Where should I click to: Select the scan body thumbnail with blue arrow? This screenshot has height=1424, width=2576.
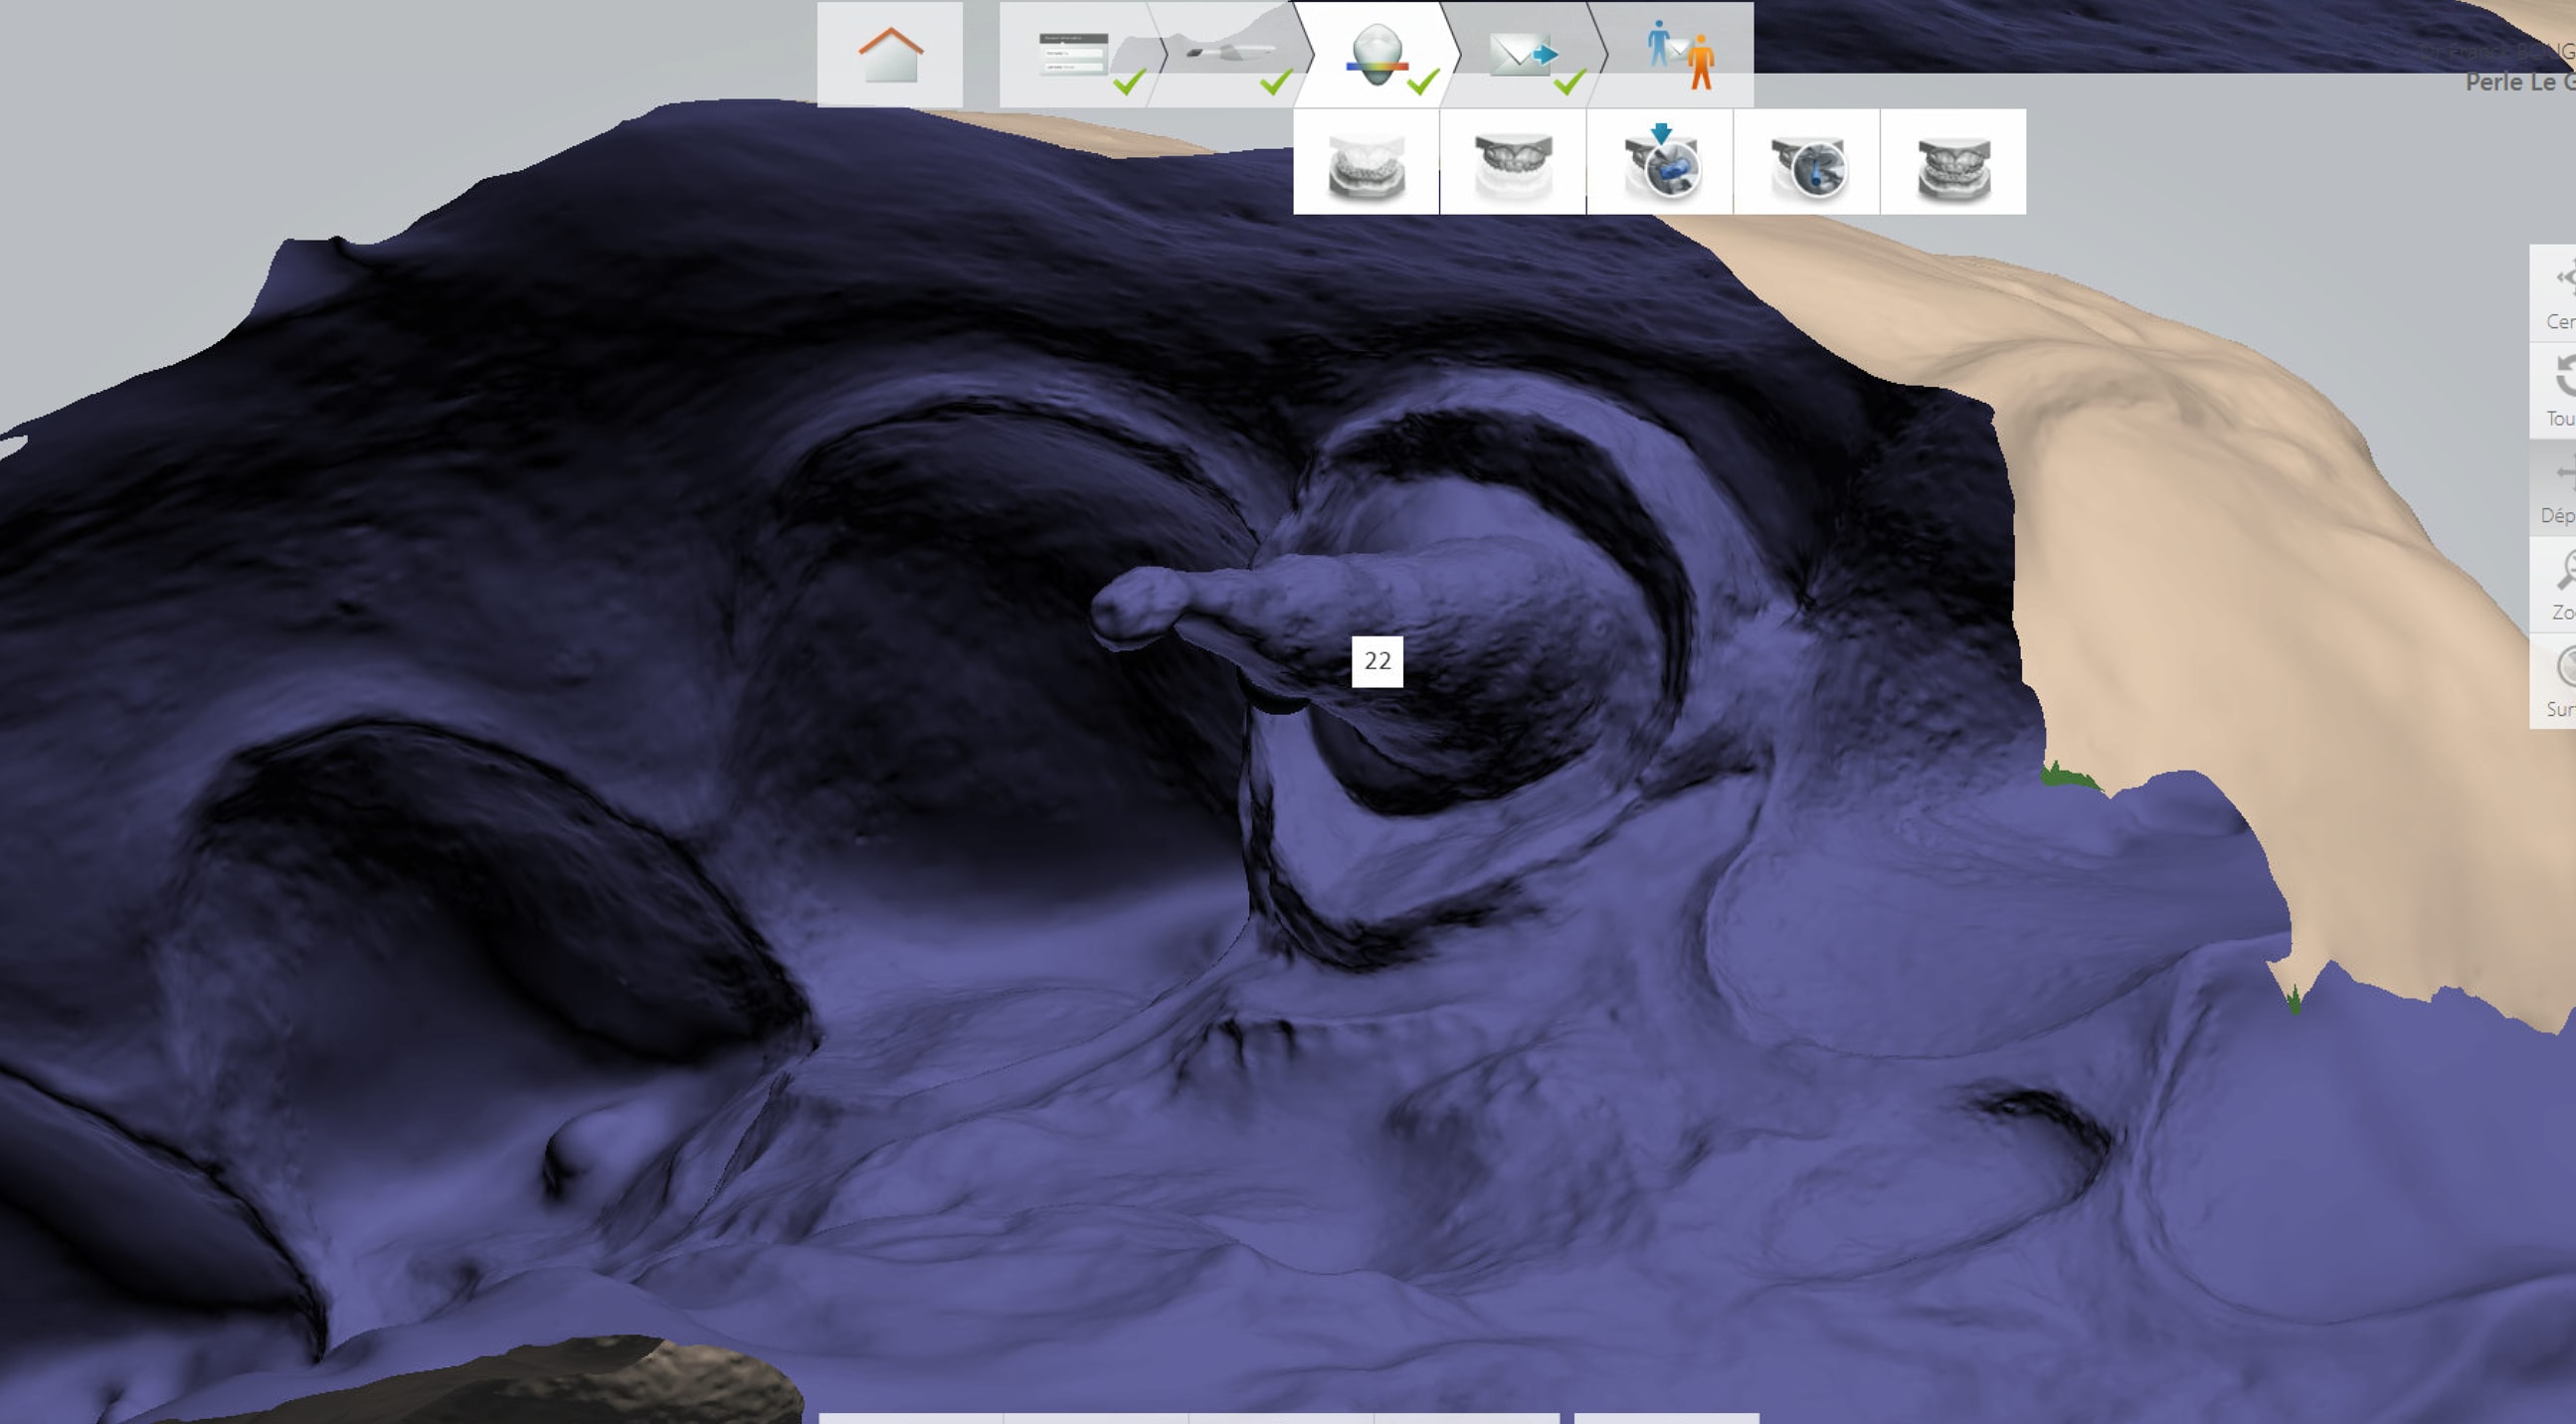coord(1660,163)
